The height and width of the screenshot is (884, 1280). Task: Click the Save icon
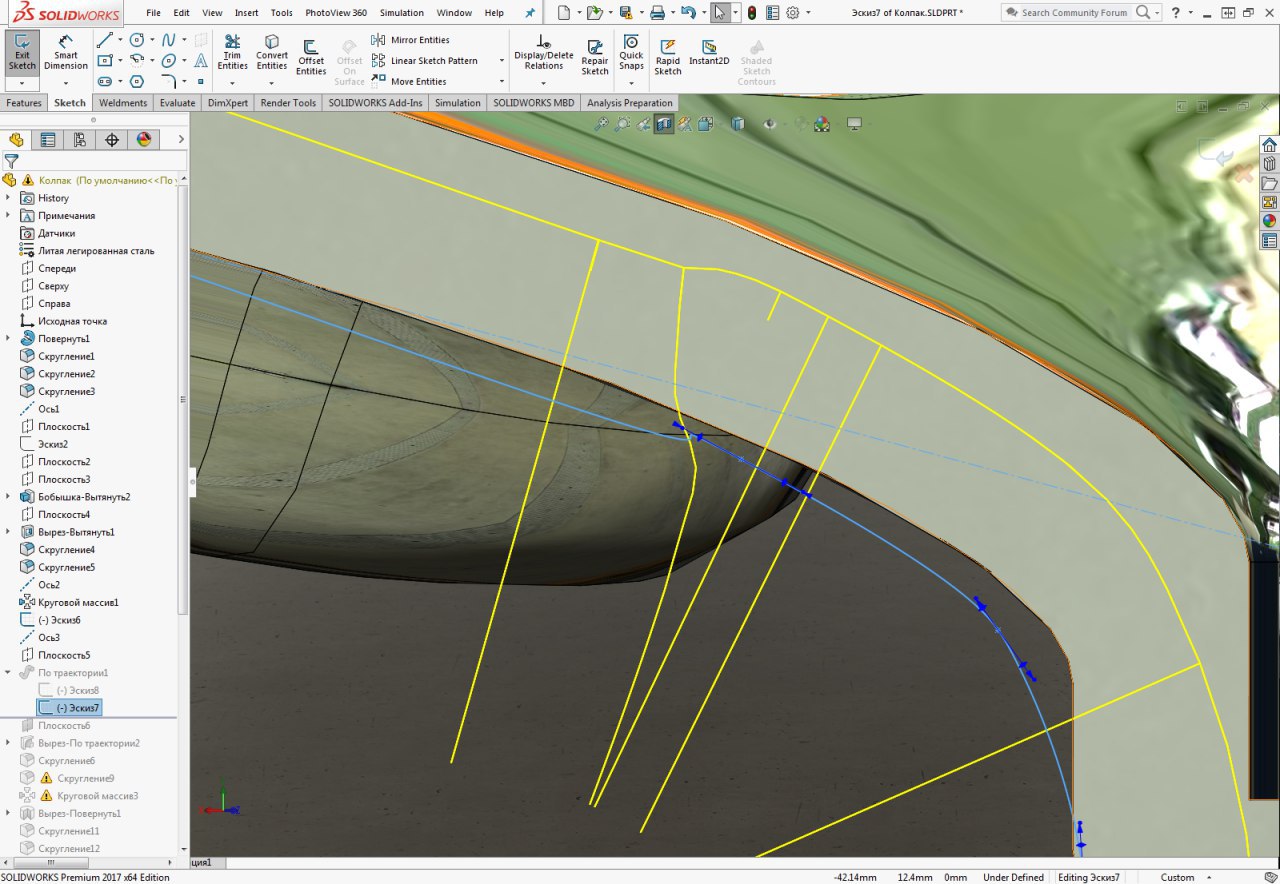[x=626, y=13]
